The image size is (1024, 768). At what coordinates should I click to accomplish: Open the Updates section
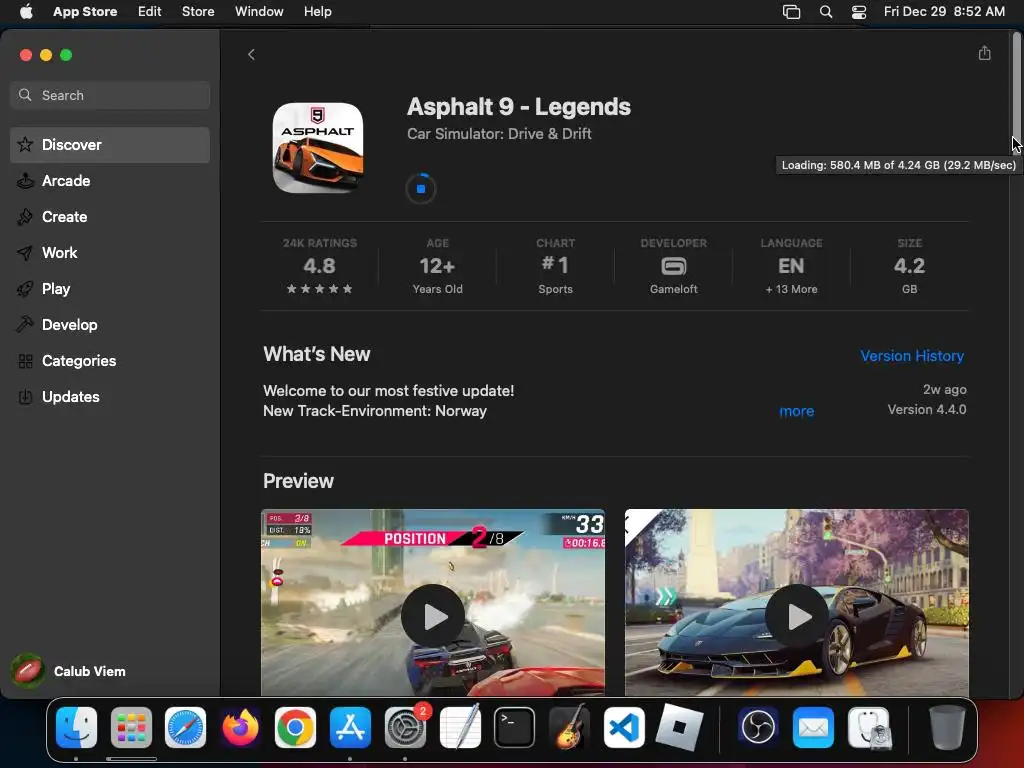click(x=110, y=396)
